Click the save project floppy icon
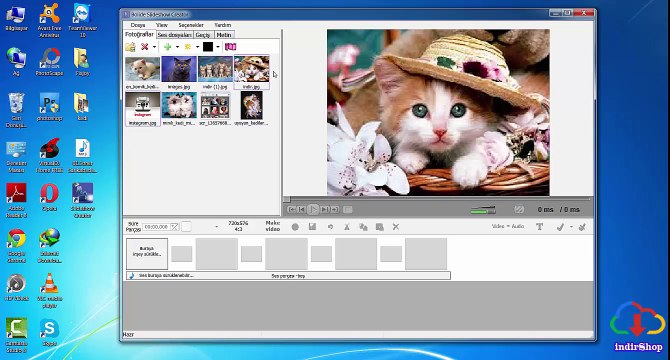 click(x=312, y=227)
